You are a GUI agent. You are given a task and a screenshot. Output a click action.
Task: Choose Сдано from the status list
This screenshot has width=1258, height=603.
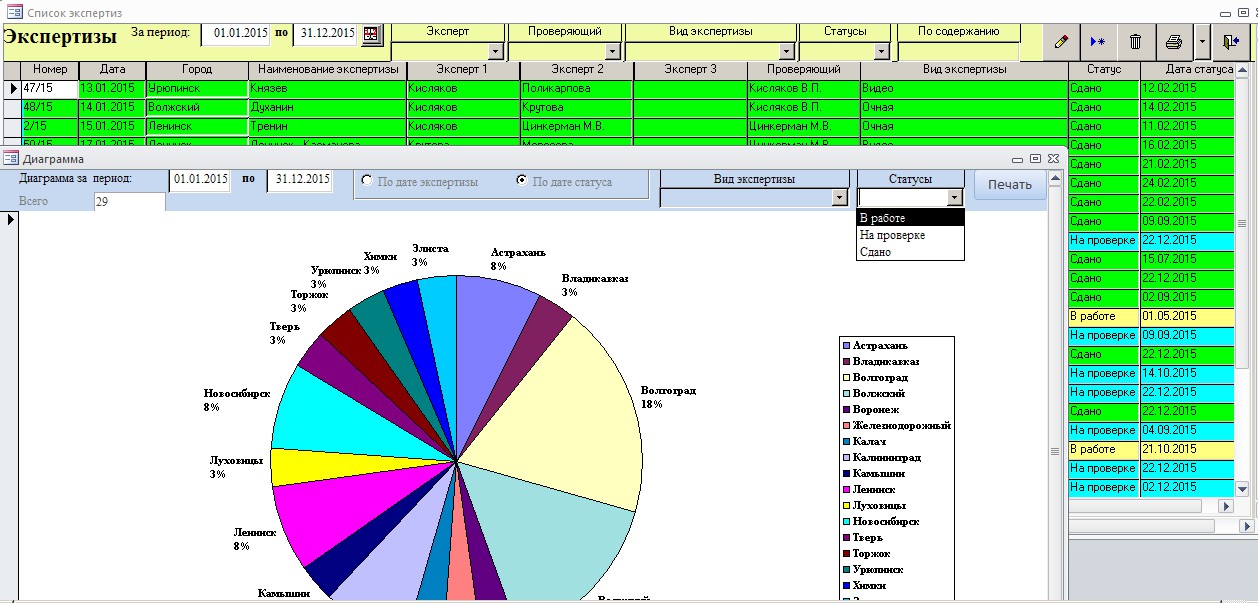pyautogui.click(x=910, y=252)
